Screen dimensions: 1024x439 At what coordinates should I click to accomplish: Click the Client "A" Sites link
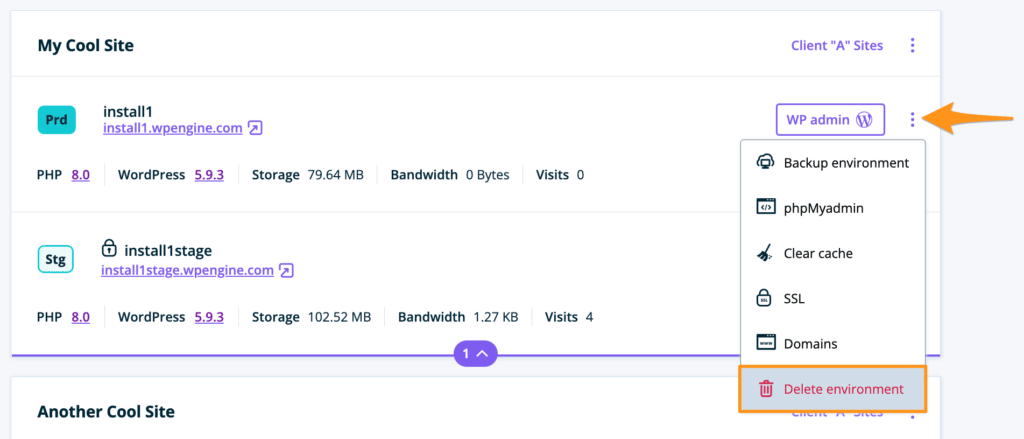(x=836, y=45)
